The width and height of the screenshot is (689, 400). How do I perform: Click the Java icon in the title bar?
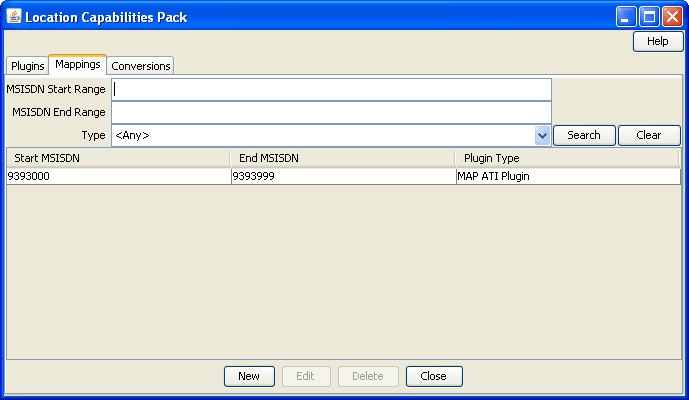point(14,17)
